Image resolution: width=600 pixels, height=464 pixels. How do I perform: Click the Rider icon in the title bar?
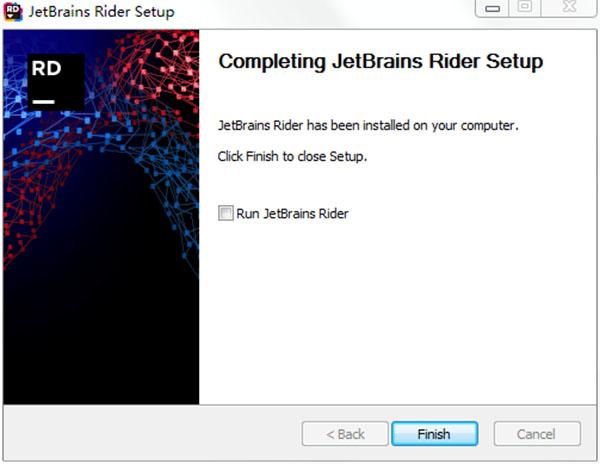point(13,11)
